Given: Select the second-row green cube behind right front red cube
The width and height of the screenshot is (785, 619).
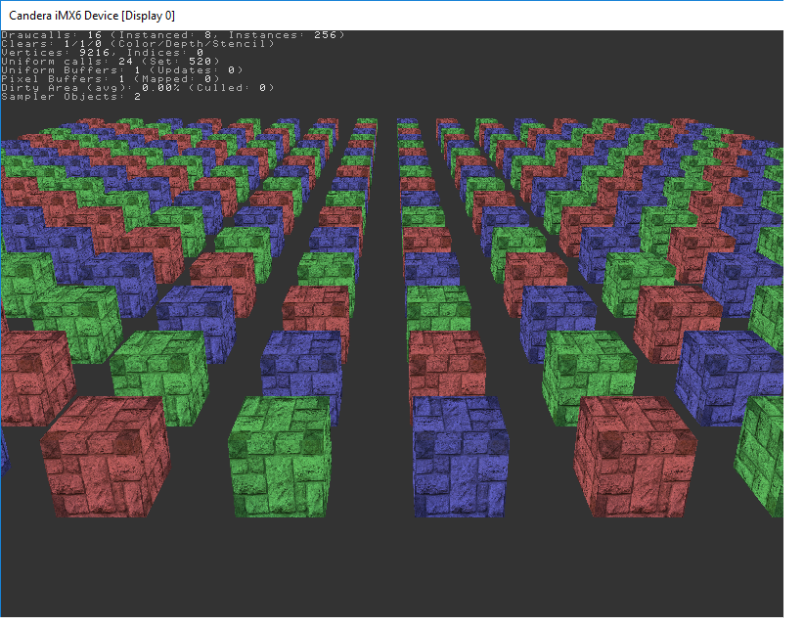Looking at the screenshot, I should coord(589,376).
